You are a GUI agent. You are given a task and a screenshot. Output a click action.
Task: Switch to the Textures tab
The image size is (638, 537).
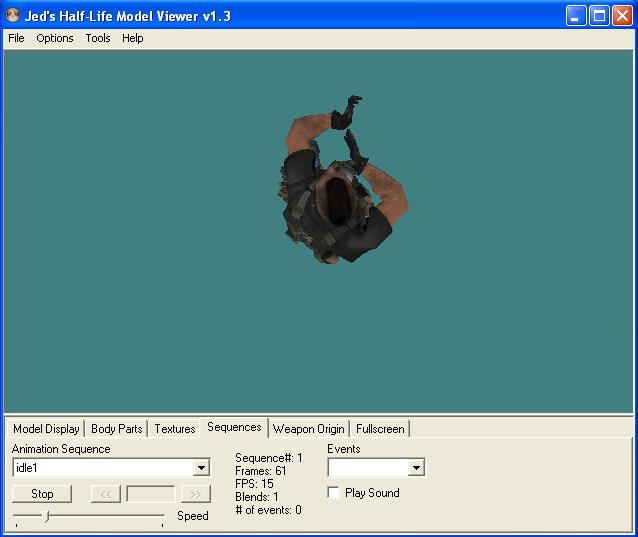175,429
